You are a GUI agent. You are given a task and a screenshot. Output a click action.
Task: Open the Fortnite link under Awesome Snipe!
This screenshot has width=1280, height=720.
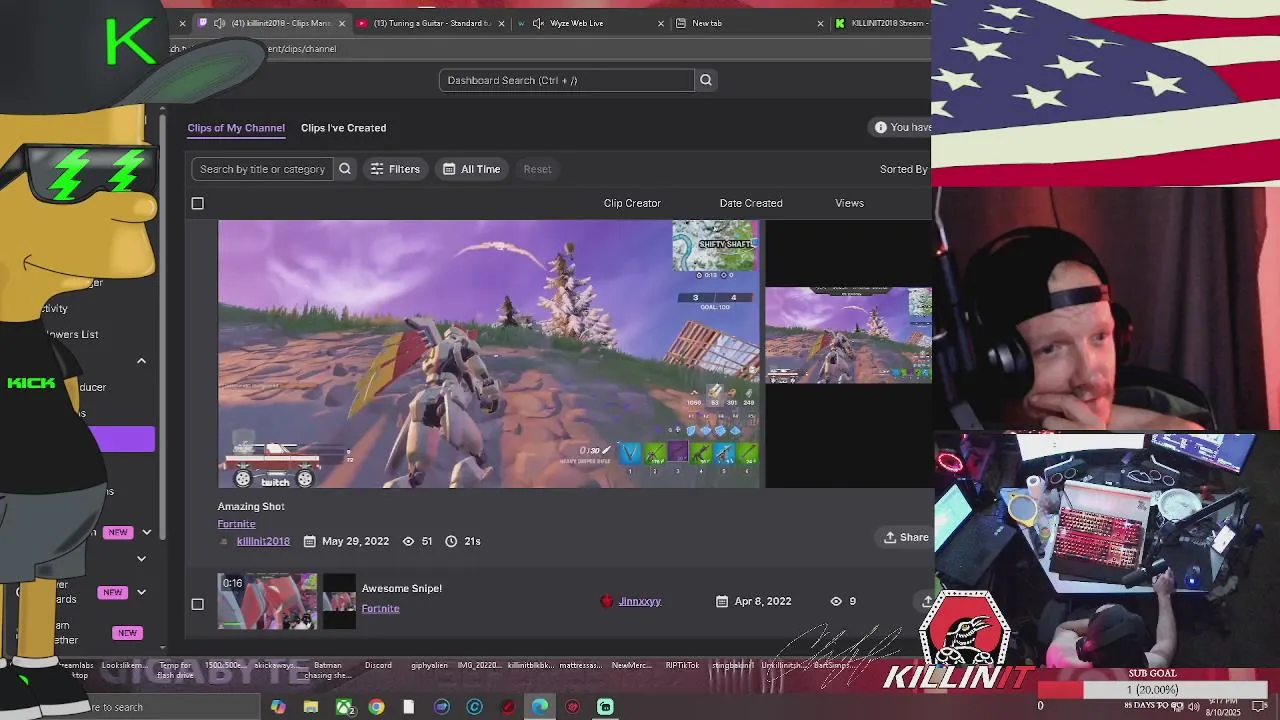(380, 608)
